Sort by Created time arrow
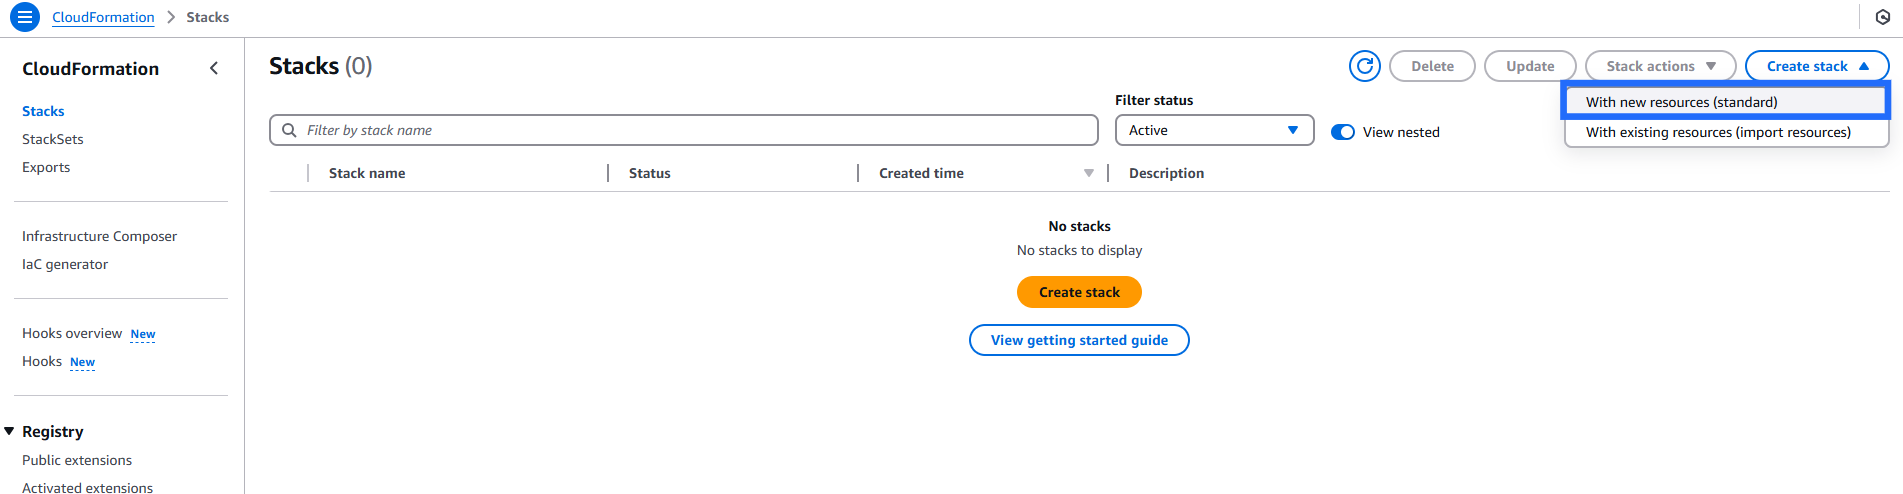Screen dimensions: 1903x494 click(x=1088, y=173)
